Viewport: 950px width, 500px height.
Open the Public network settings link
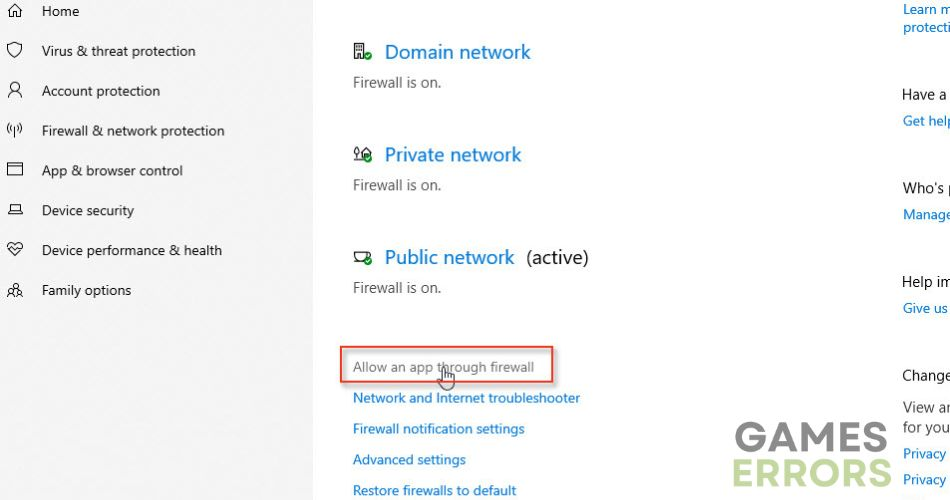click(449, 258)
